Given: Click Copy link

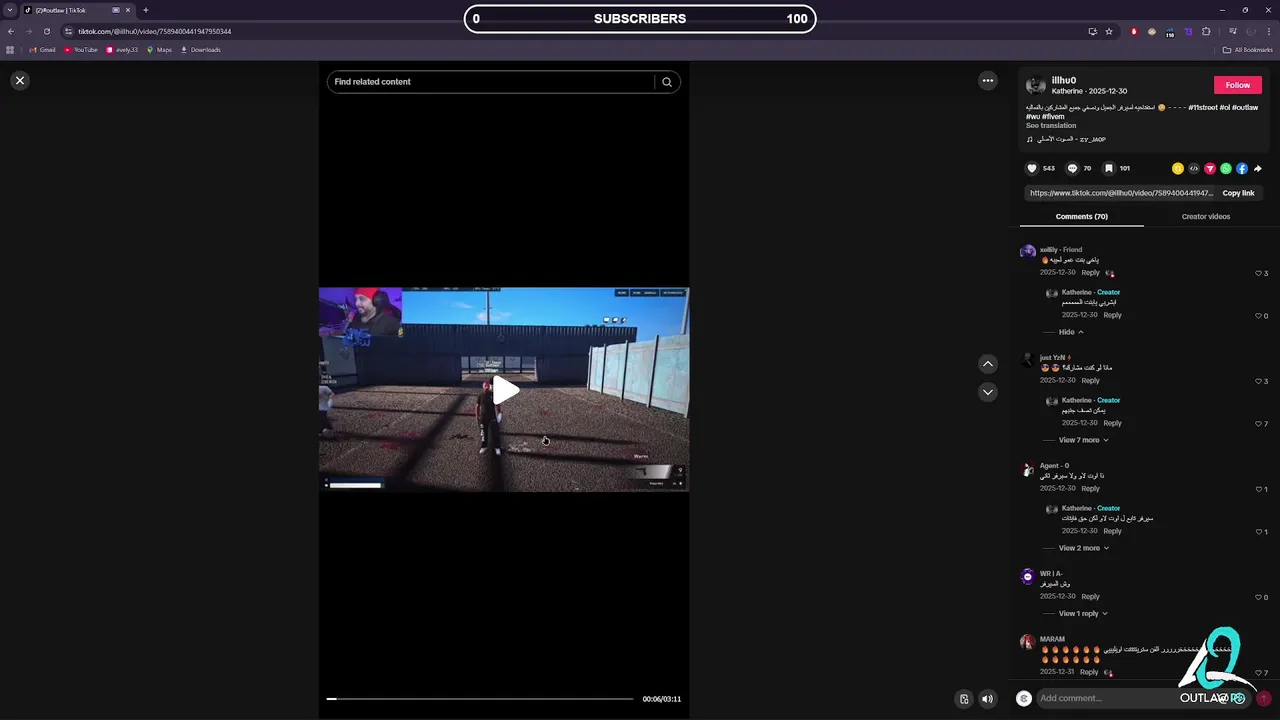Looking at the screenshot, I should pyautogui.click(x=1238, y=193).
